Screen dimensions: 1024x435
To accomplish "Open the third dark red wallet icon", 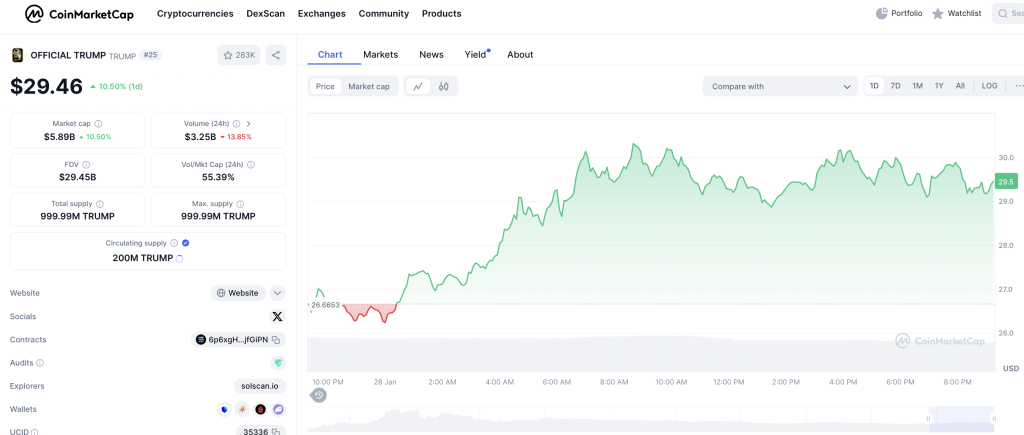I will 261,410.
